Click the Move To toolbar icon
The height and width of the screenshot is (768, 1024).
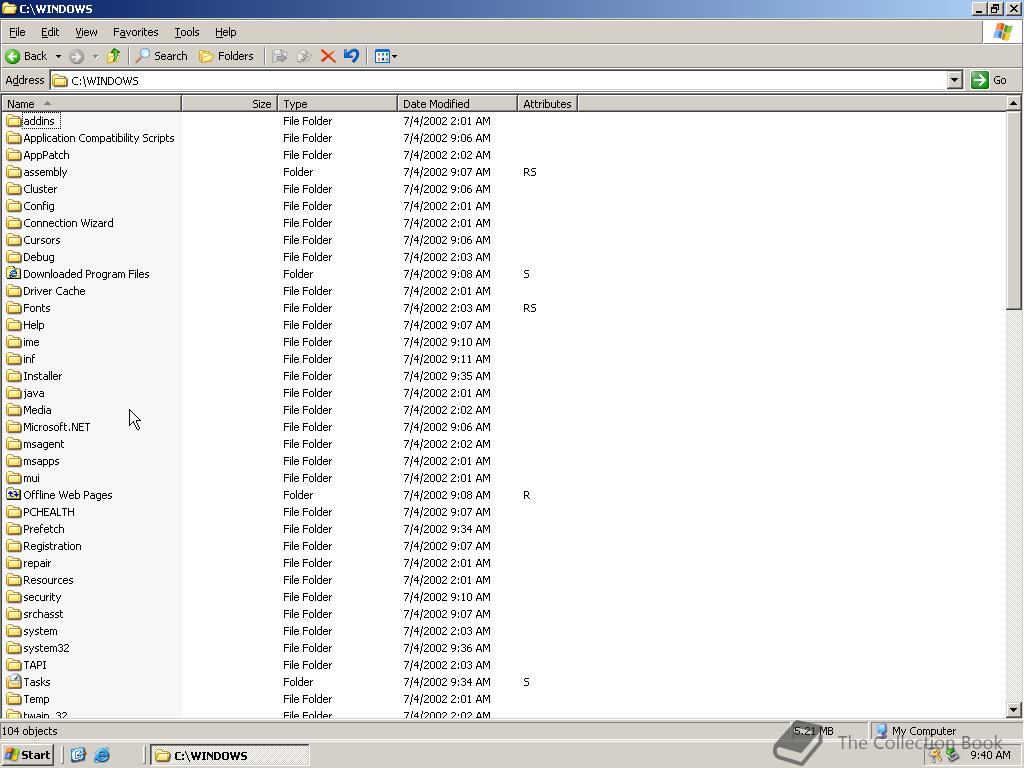(280, 56)
